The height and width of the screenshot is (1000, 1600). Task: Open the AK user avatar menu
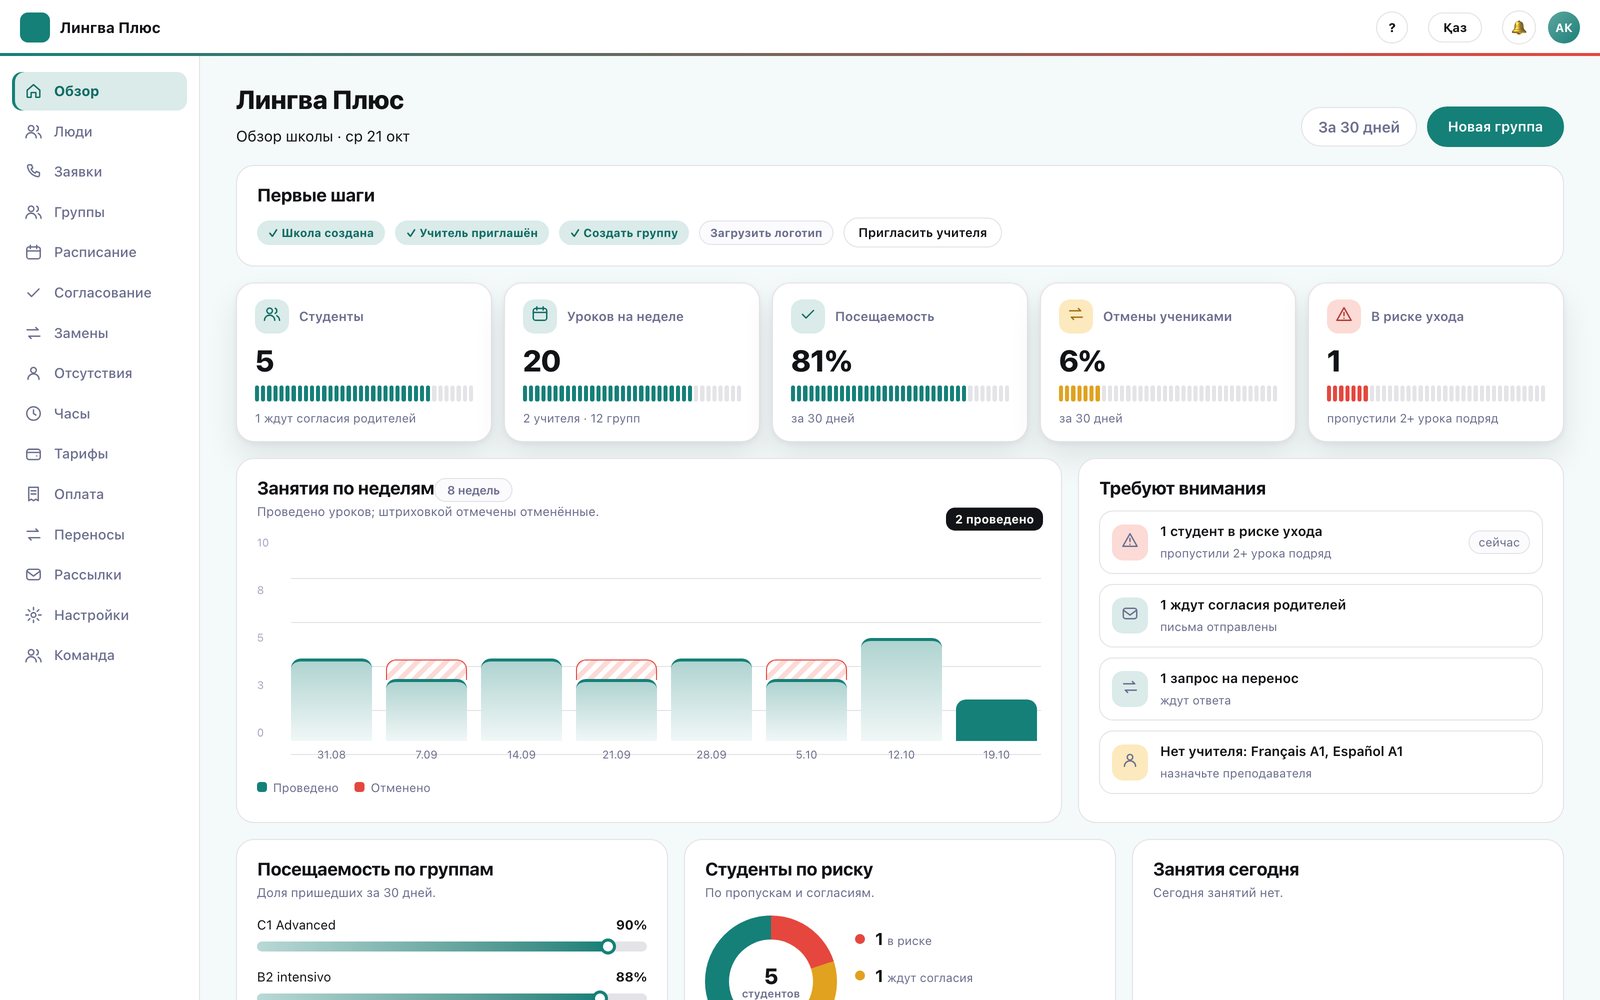1564,28
